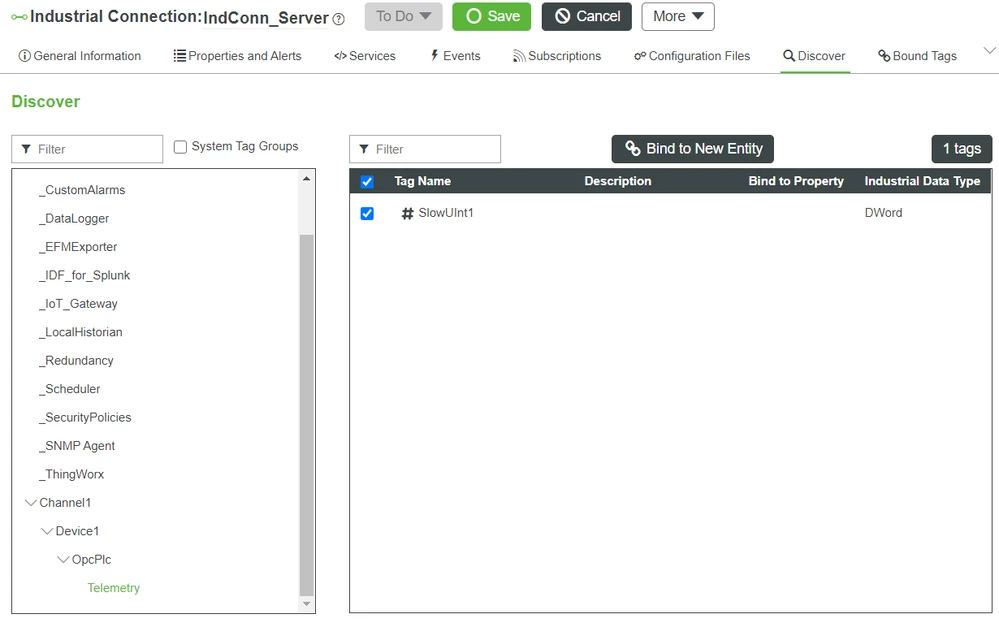Click the tag list Filter input field

click(x=425, y=149)
